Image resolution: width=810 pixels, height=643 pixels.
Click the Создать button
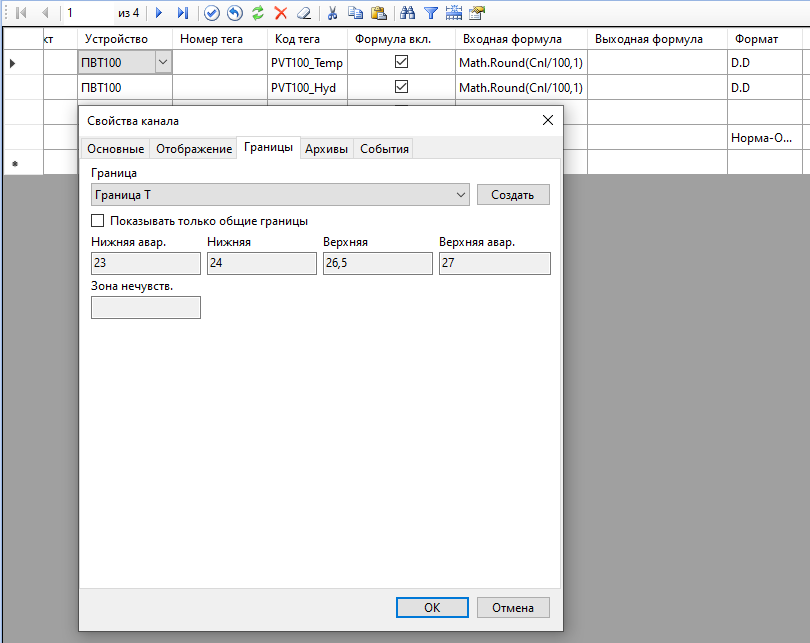pyautogui.click(x=513, y=195)
